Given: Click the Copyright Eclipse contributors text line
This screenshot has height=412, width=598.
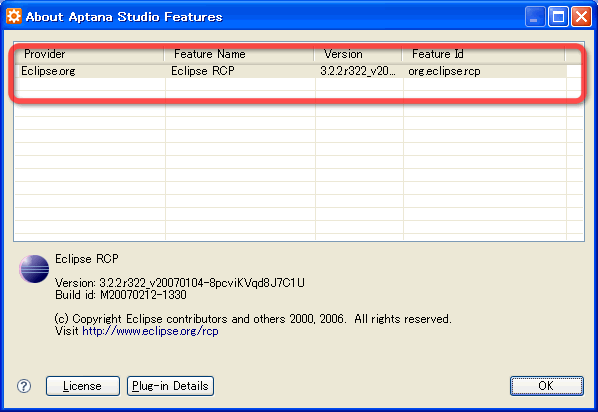Looking at the screenshot, I should [253, 319].
